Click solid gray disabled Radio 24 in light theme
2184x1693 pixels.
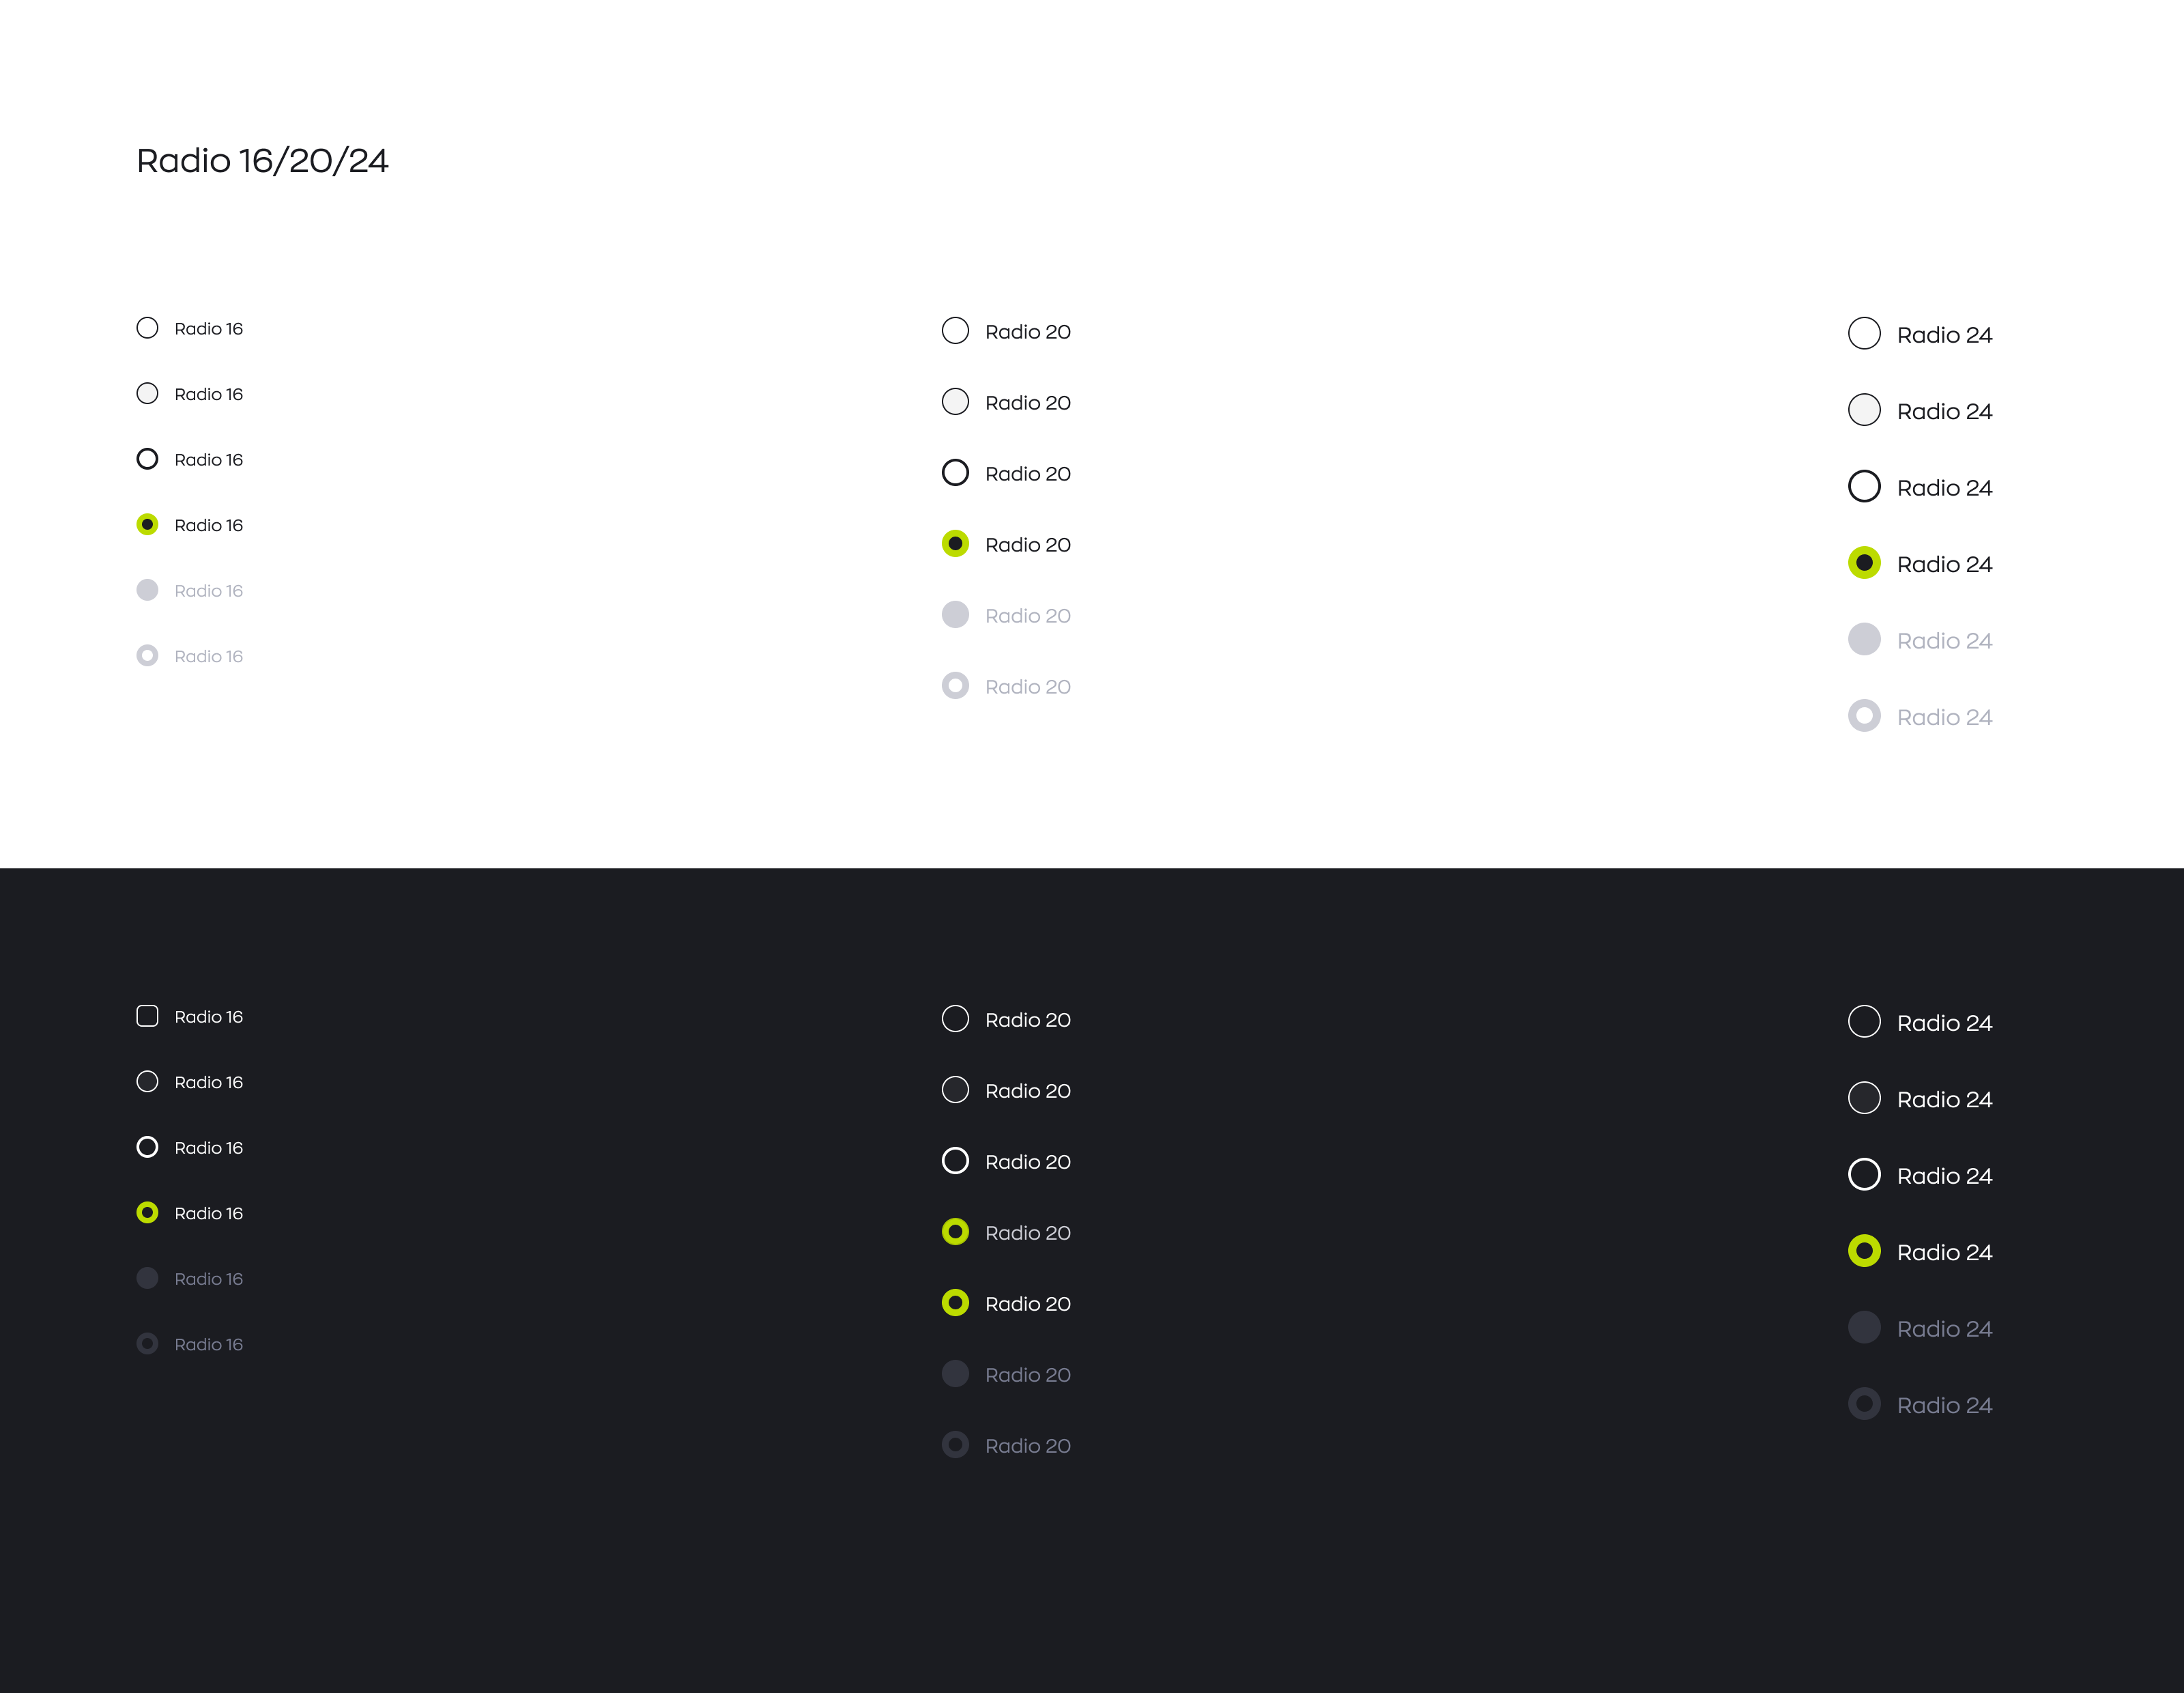[x=1864, y=639]
